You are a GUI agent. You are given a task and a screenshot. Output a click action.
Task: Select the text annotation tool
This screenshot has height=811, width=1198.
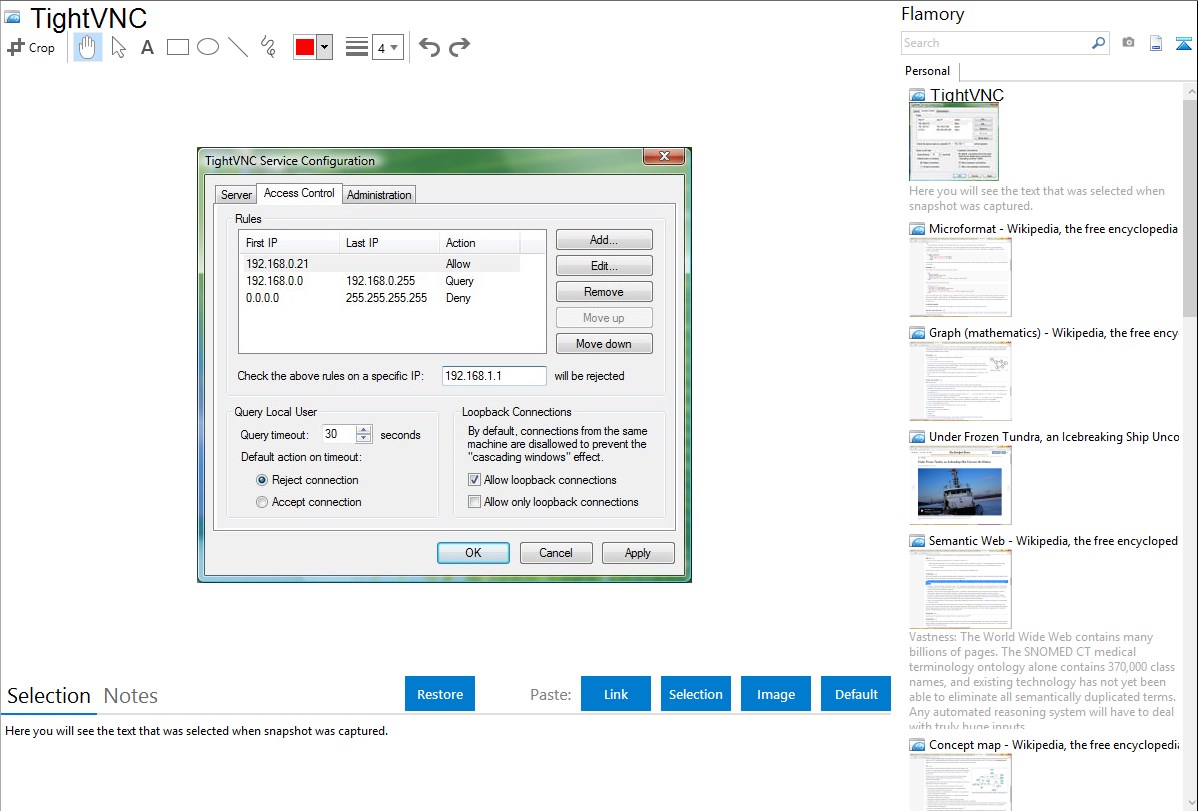point(147,47)
